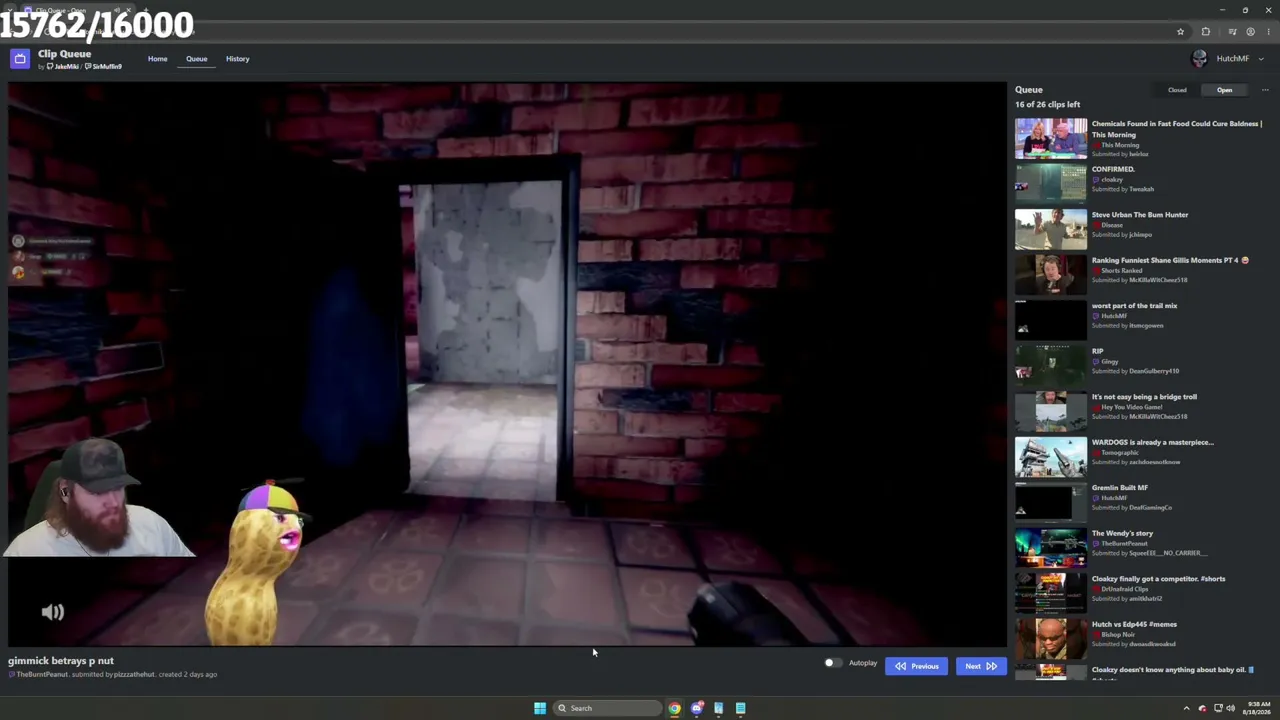Open the CONFIRMED. clip thumbnail
1280x720 pixels.
coord(1051,184)
